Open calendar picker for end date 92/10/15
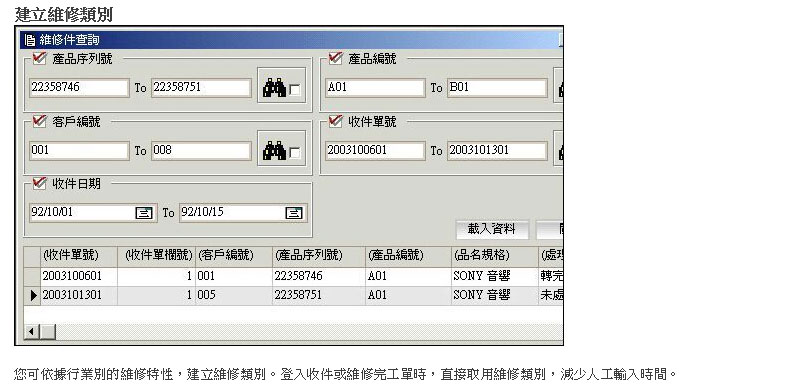The height and width of the screenshot is (385, 793). (294, 213)
